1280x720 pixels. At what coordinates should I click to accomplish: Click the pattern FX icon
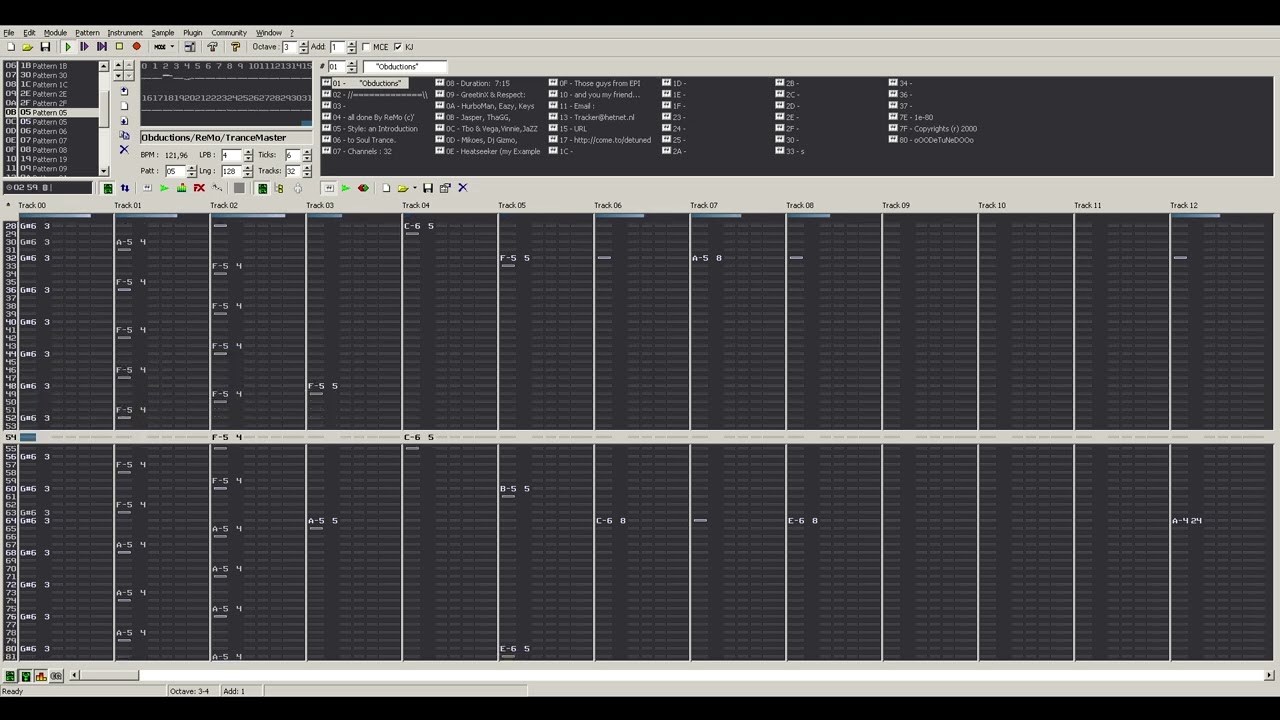pyautogui.click(x=199, y=188)
